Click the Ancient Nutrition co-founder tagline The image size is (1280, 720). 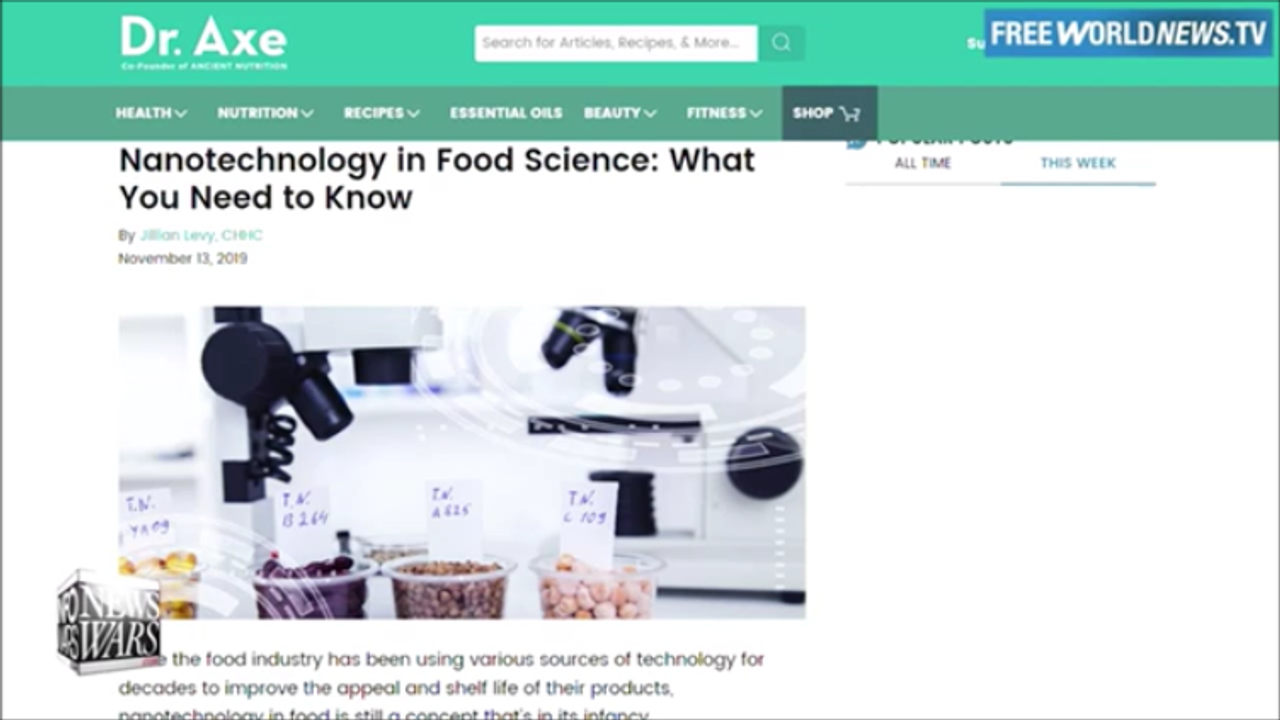click(204, 66)
